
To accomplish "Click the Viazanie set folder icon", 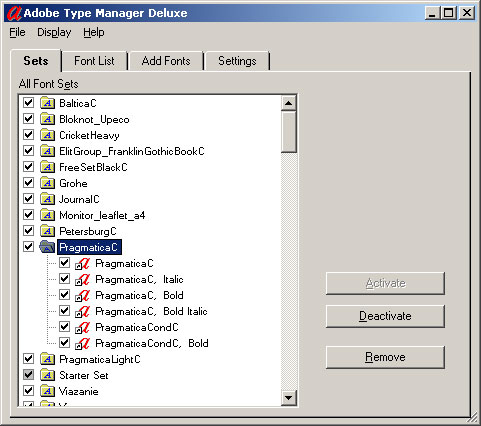I will pyautogui.click(x=47, y=391).
